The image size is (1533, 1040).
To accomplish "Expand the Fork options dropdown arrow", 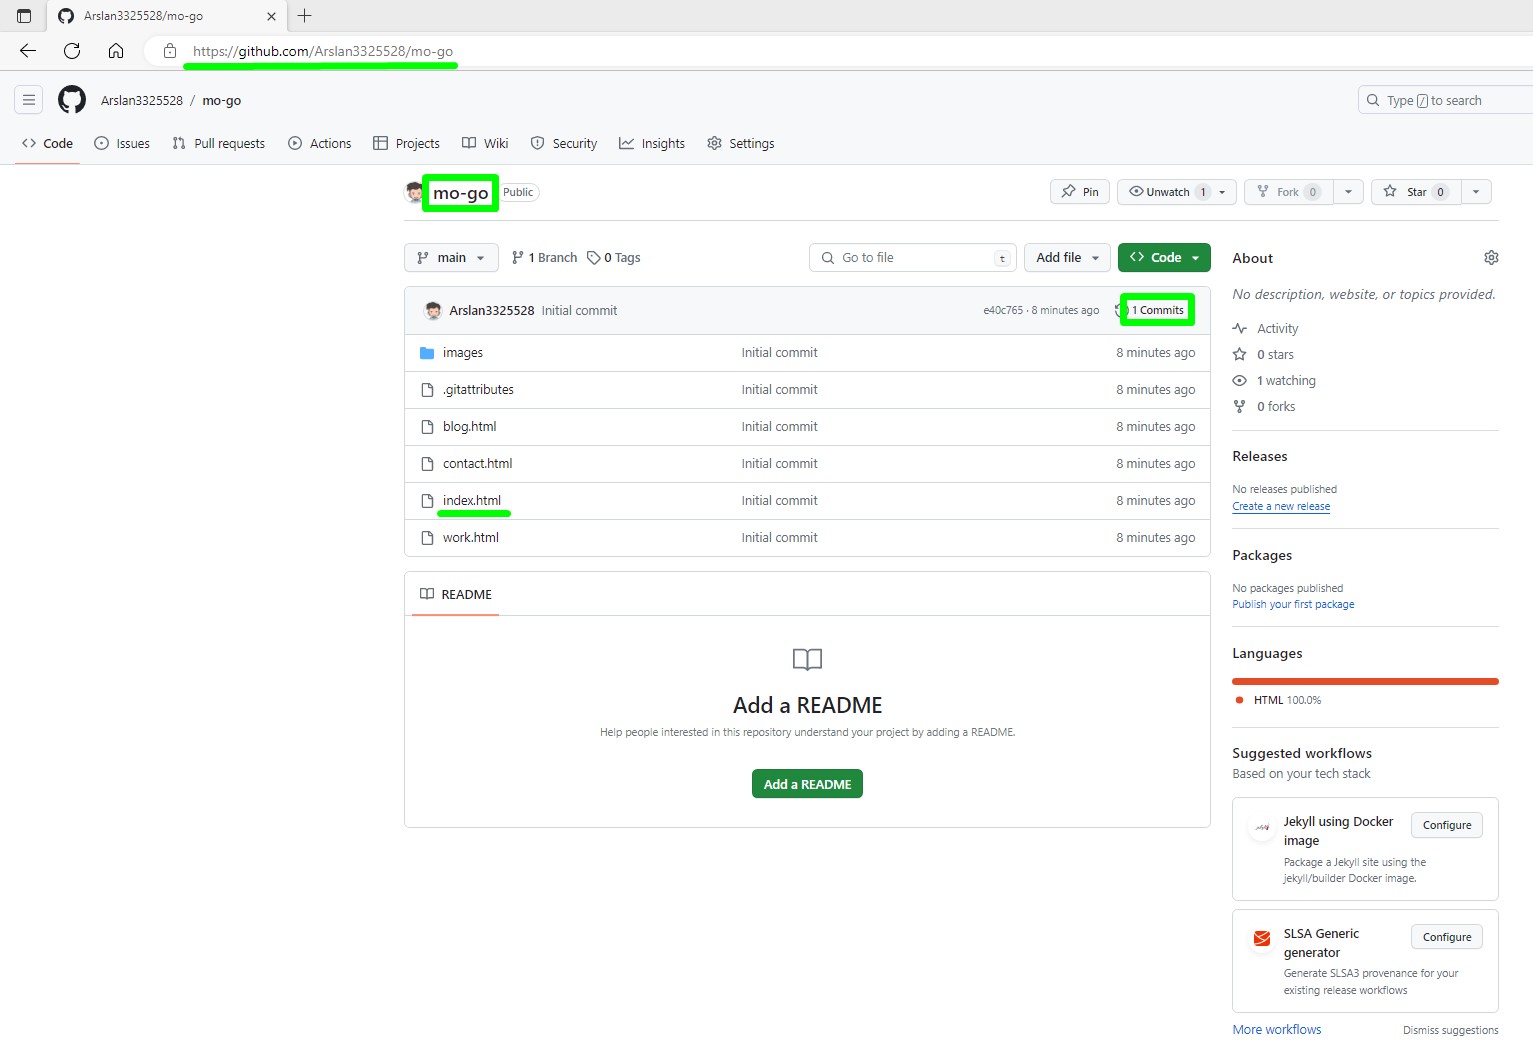I will click(1348, 192).
